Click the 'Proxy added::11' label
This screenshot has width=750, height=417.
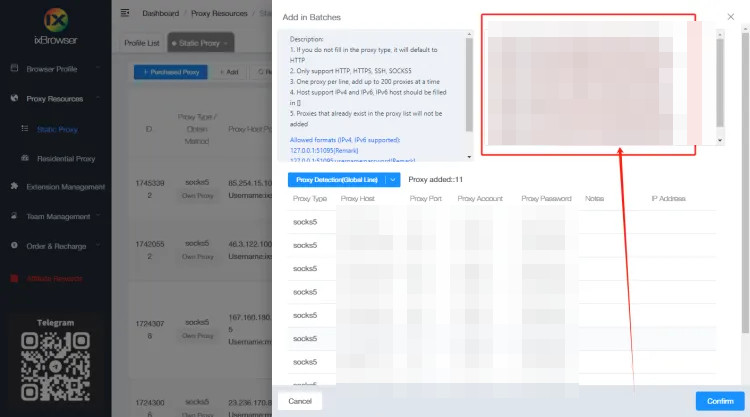pos(435,180)
